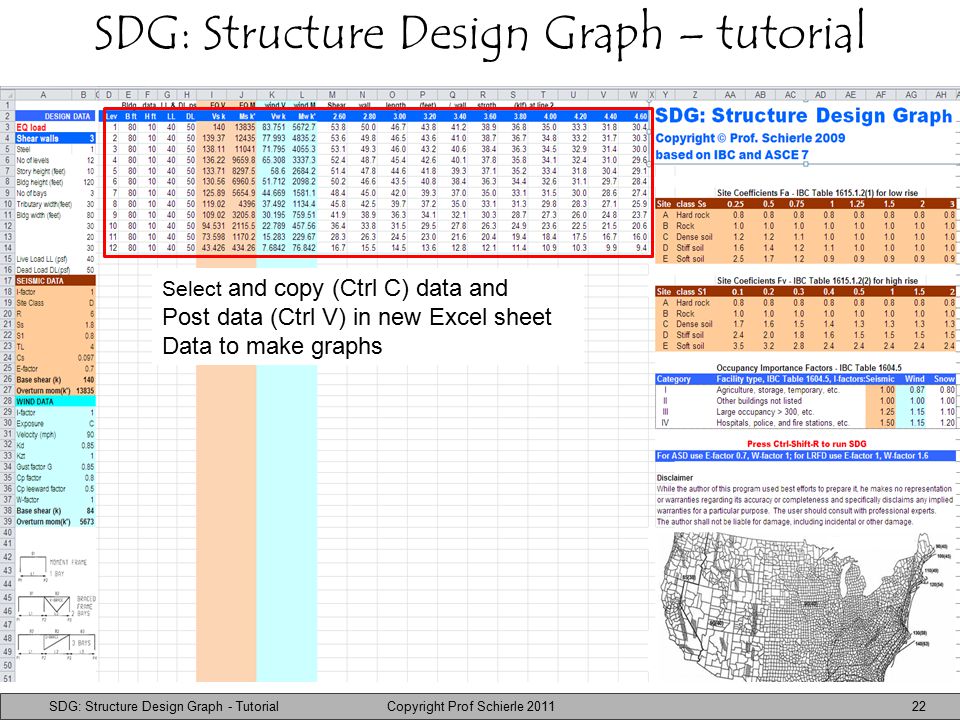This screenshot has height=720, width=960.
Task: Select the Category header in occupancy table
Action: coord(673,379)
